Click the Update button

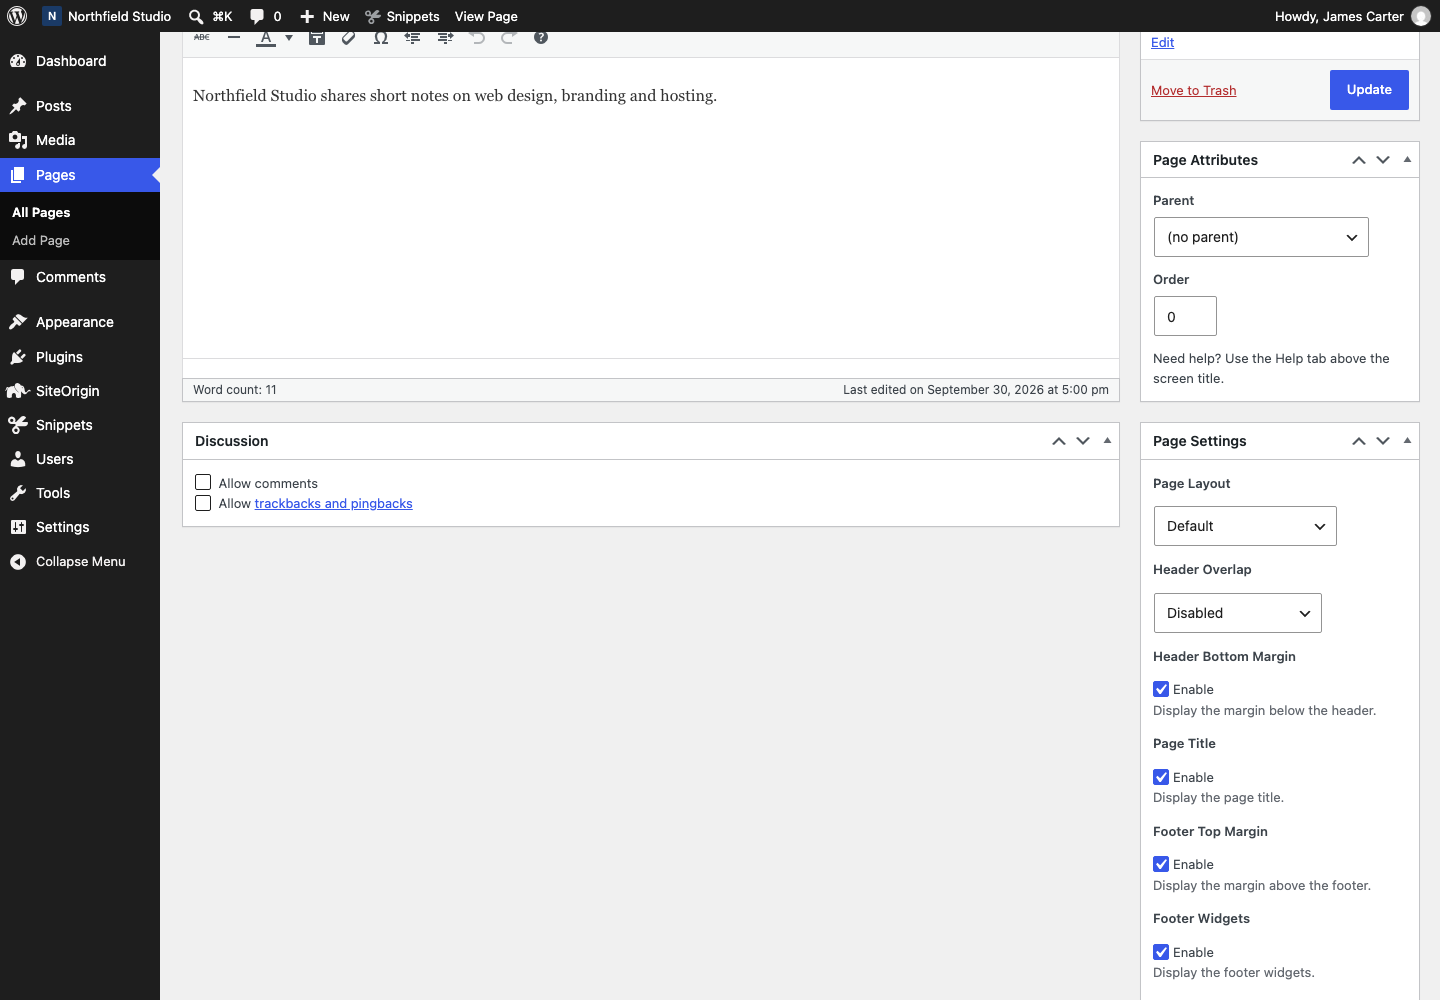click(x=1369, y=90)
